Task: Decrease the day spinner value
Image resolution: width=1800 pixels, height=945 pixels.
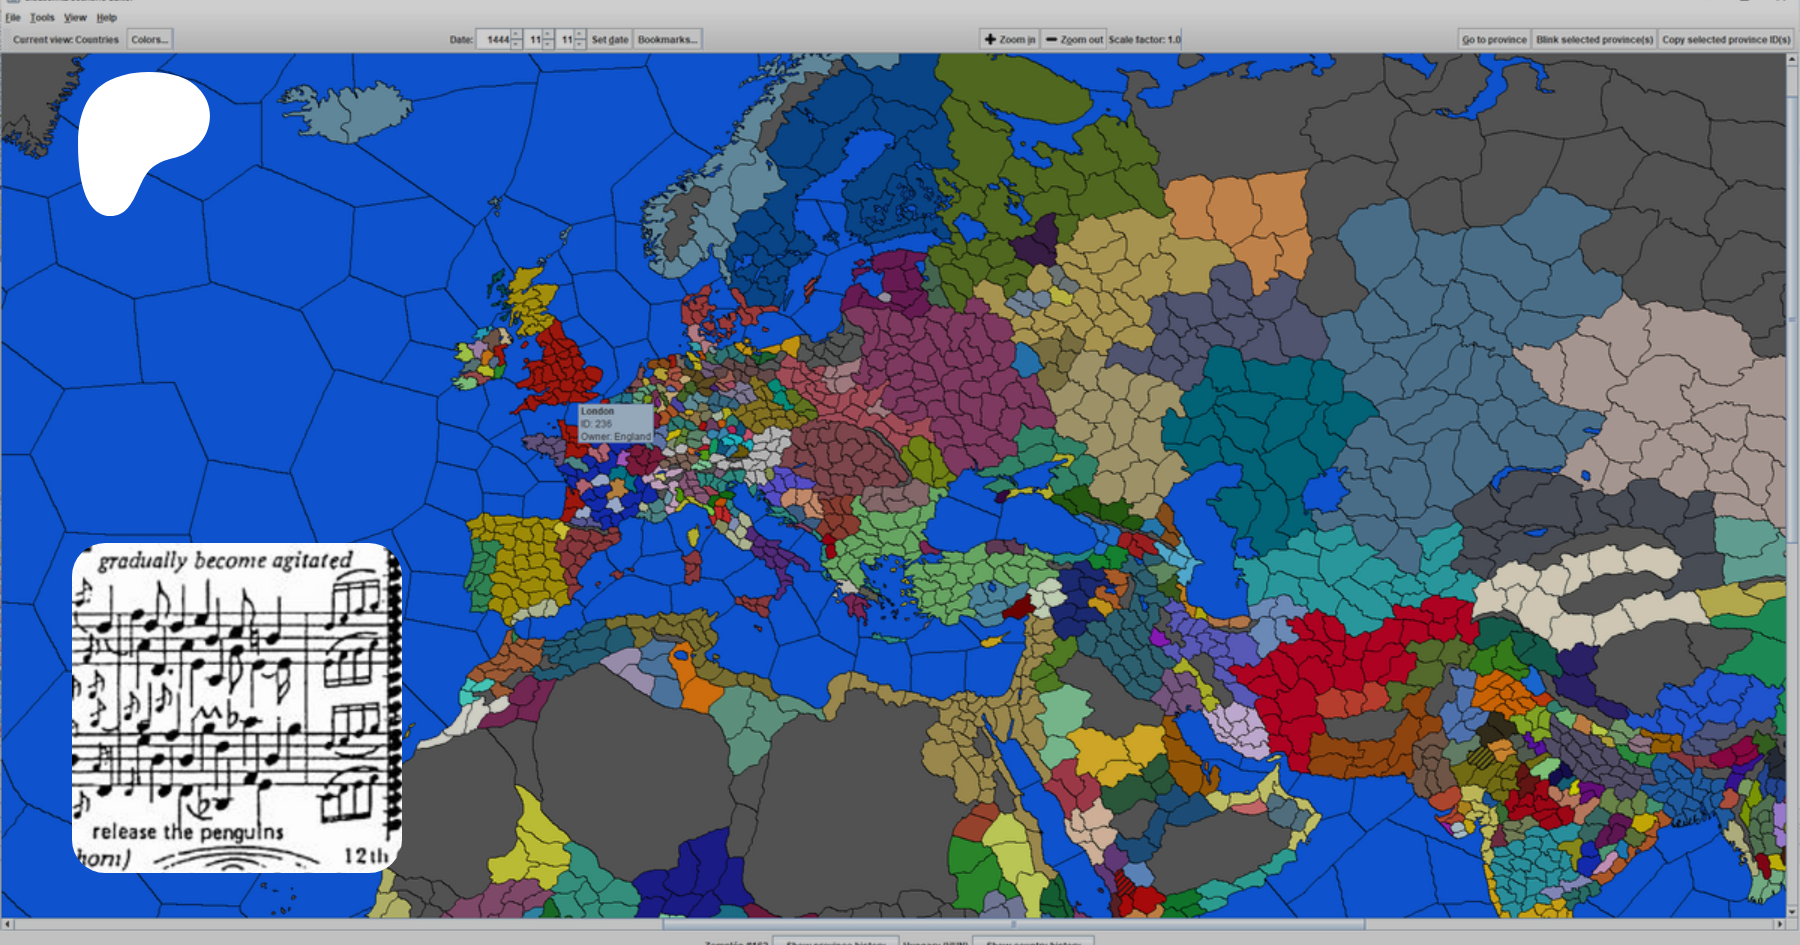Action: tap(580, 44)
